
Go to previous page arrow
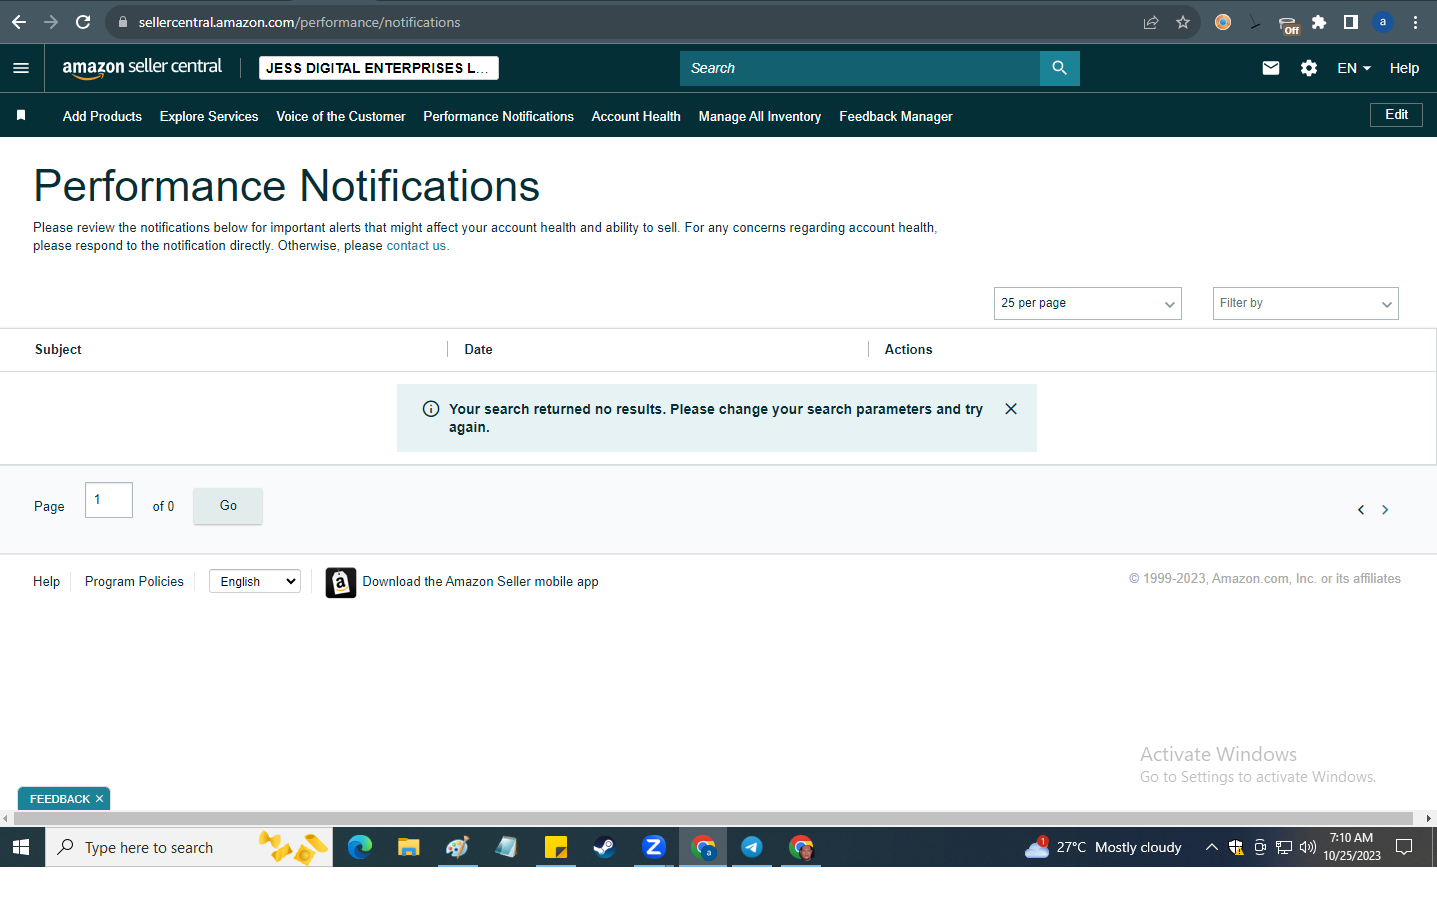point(1361,510)
